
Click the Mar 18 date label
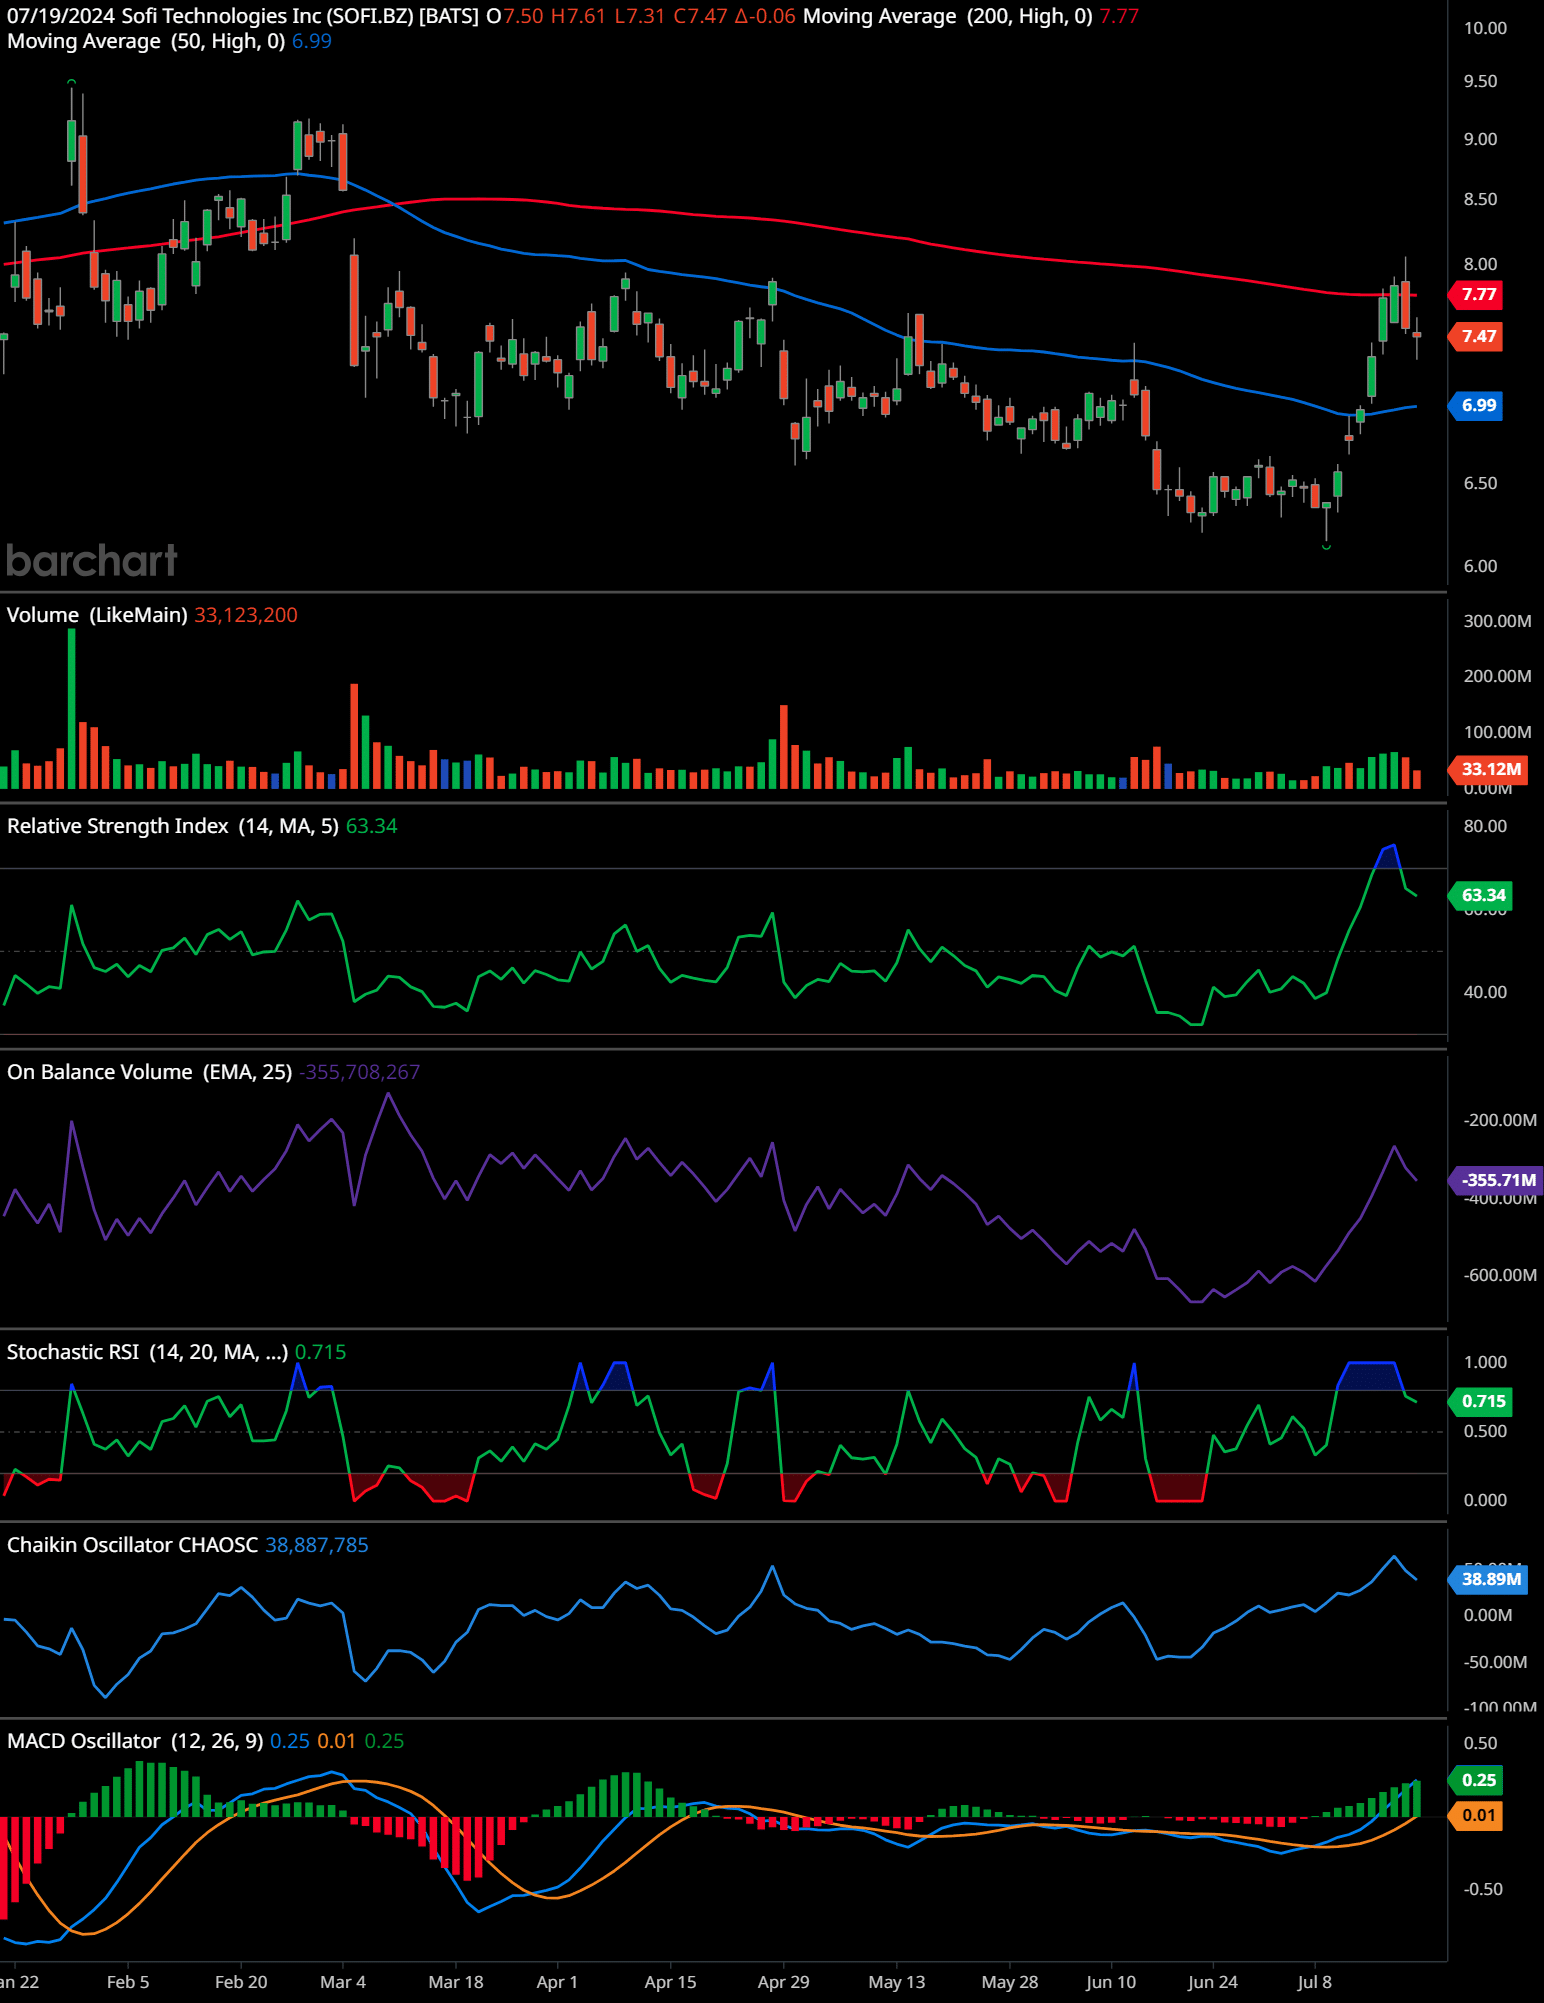(x=456, y=1982)
